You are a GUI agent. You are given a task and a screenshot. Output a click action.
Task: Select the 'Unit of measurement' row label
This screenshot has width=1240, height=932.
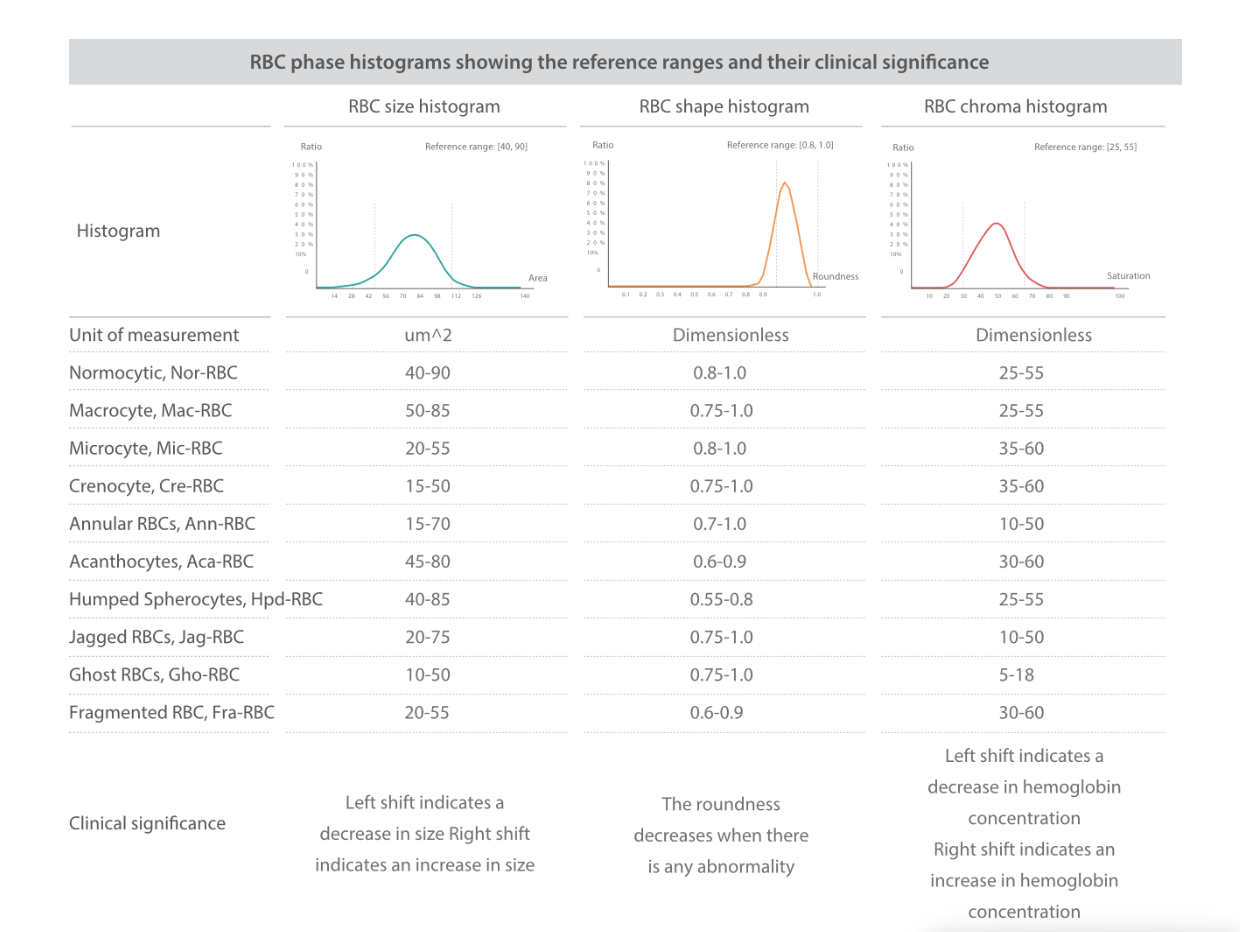(x=154, y=335)
